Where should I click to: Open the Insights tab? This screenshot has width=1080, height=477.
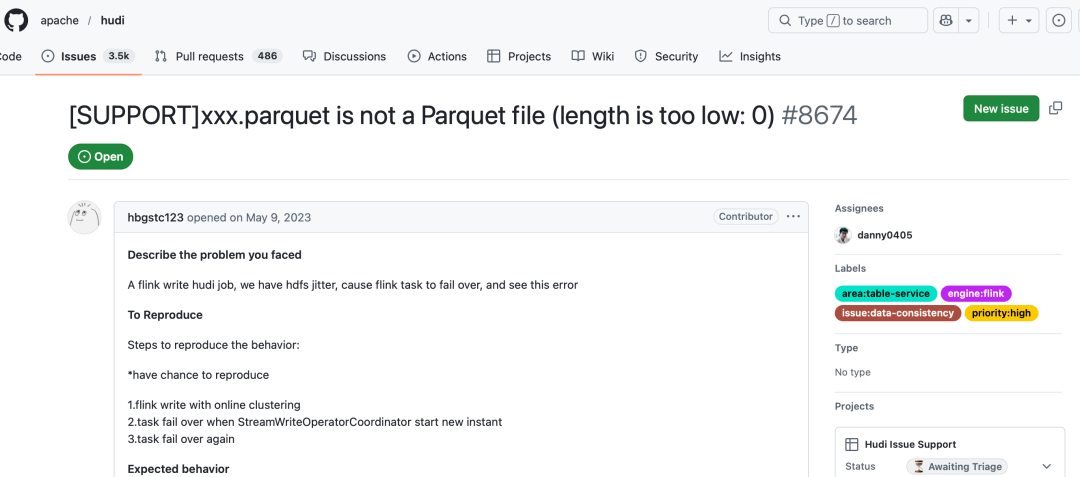749,56
